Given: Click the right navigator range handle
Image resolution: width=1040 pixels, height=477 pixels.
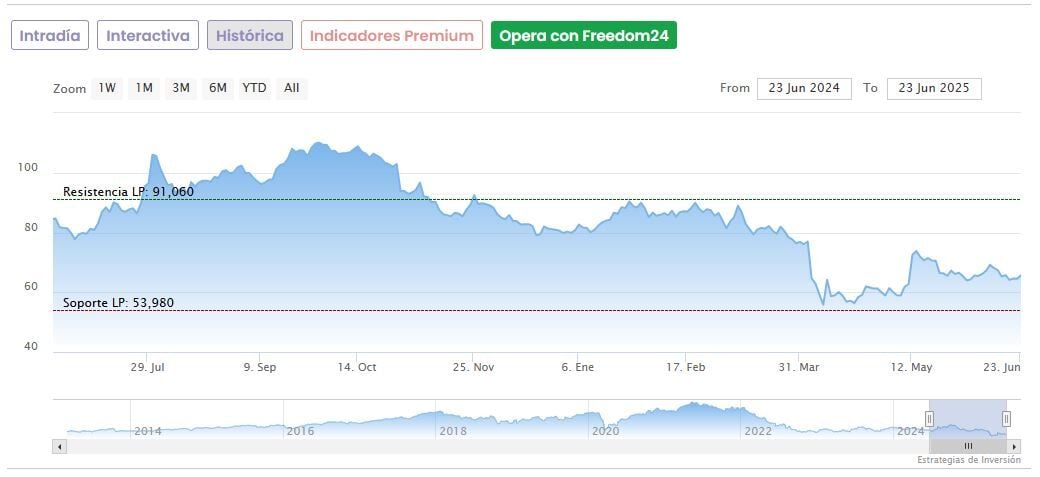Looking at the screenshot, I should (1006, 419).
